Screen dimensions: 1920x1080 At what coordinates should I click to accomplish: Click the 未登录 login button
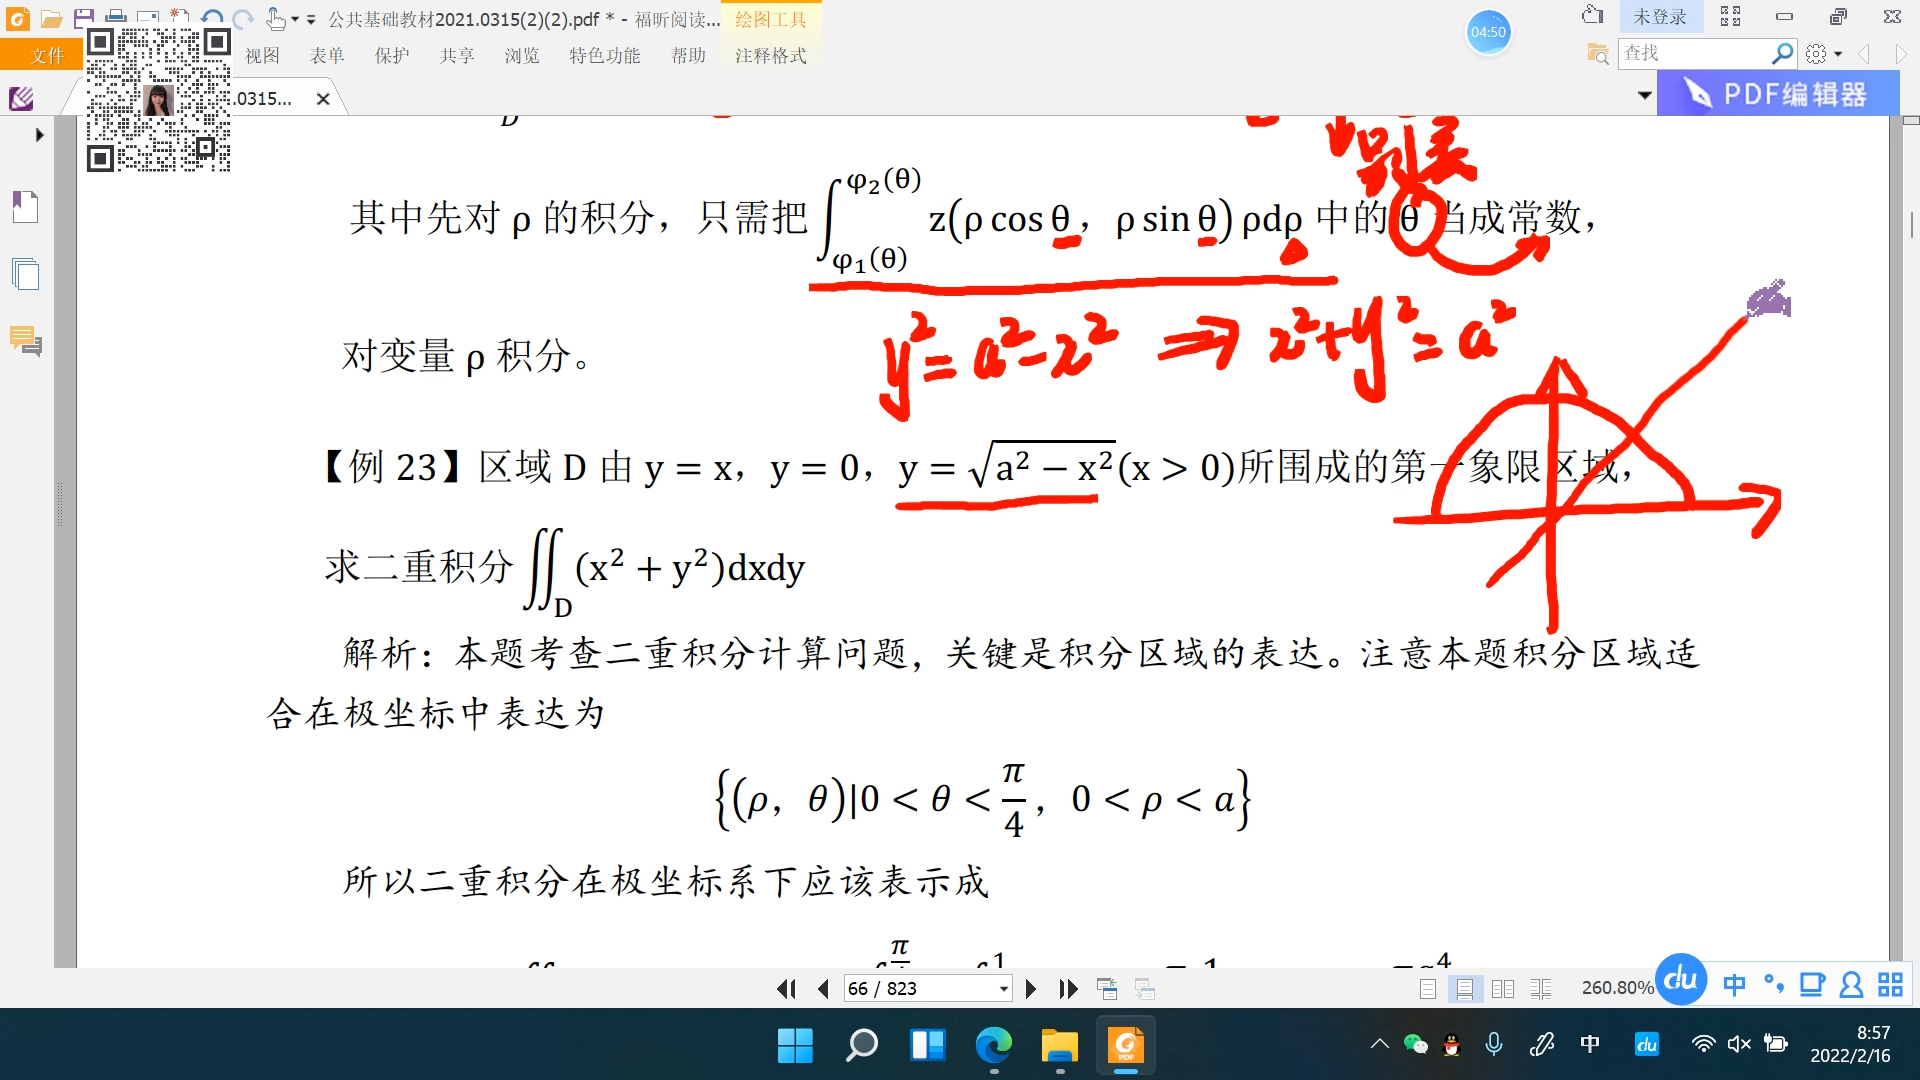[x=1659, y=17]
